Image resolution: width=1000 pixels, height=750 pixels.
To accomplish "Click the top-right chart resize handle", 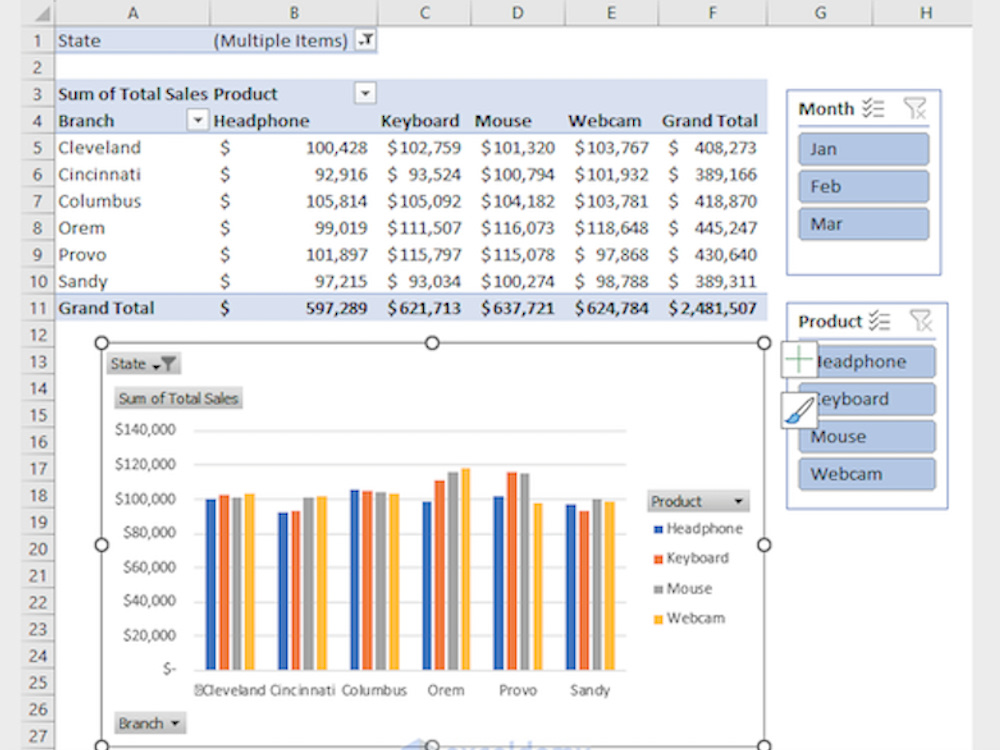I will click(x=764, y=343).
